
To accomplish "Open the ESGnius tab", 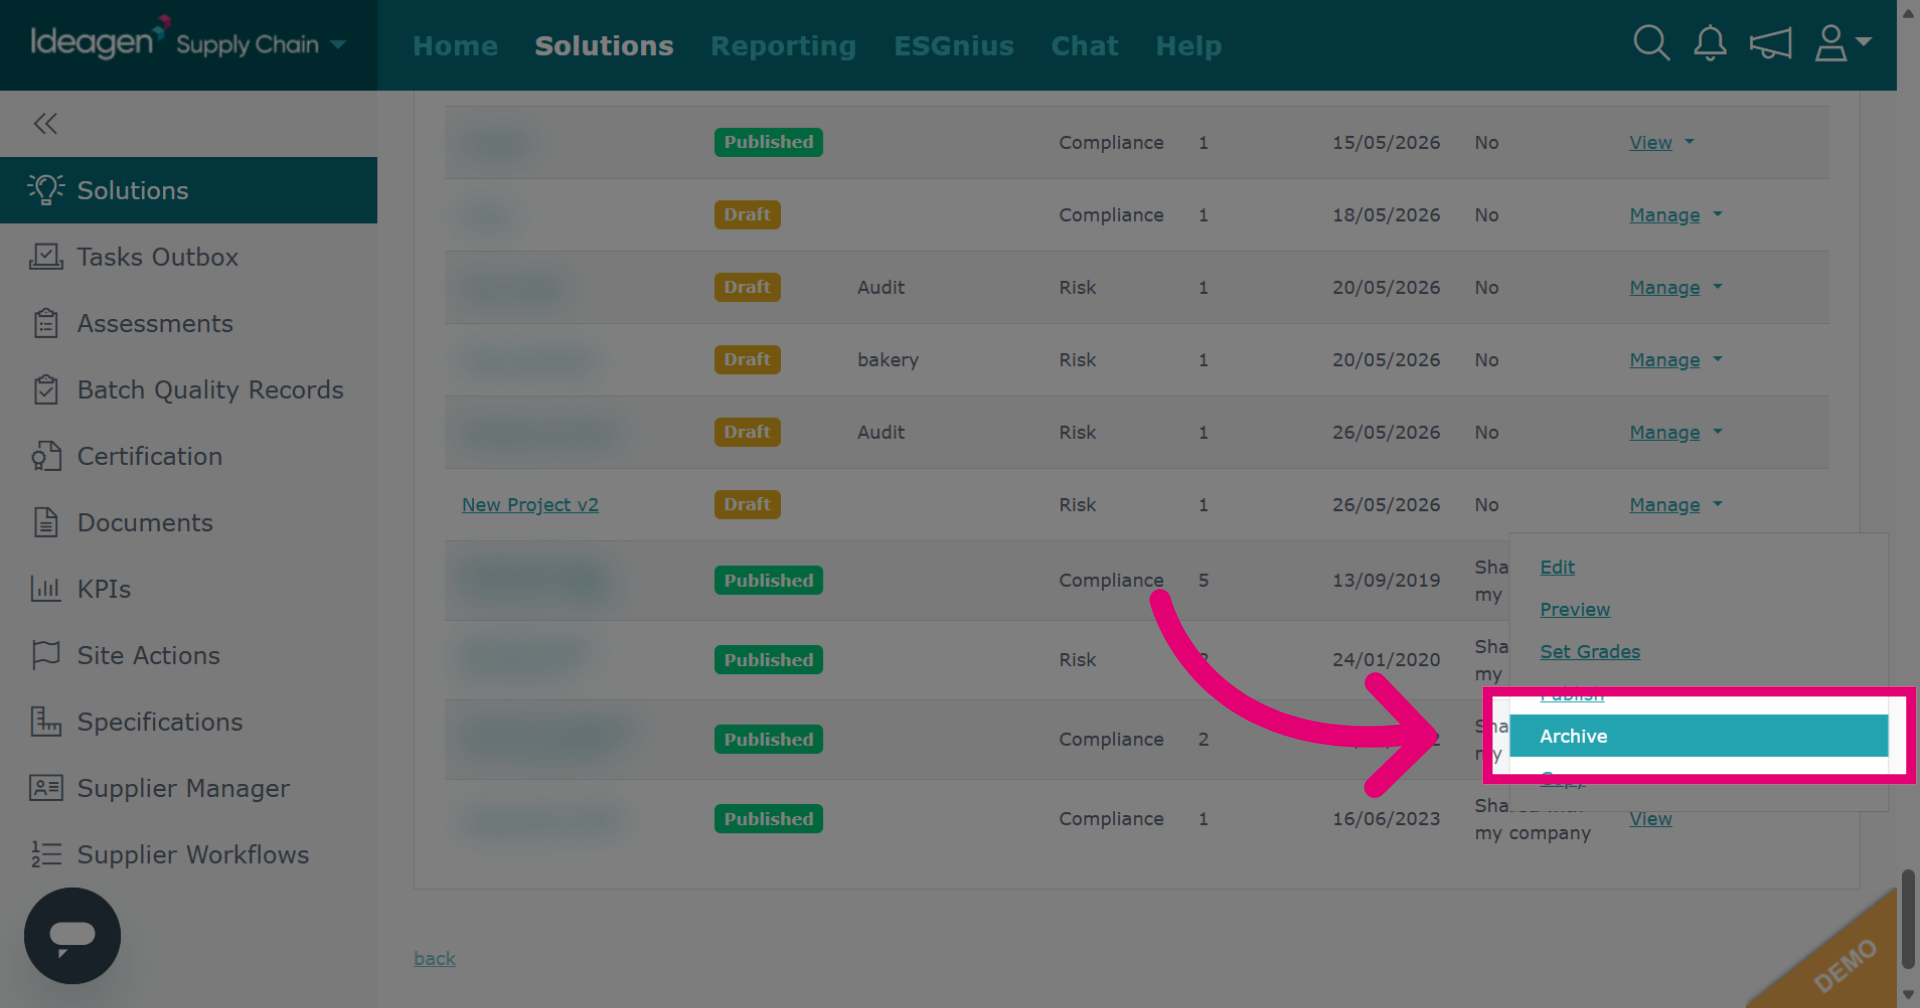I will tap(954, 46).
